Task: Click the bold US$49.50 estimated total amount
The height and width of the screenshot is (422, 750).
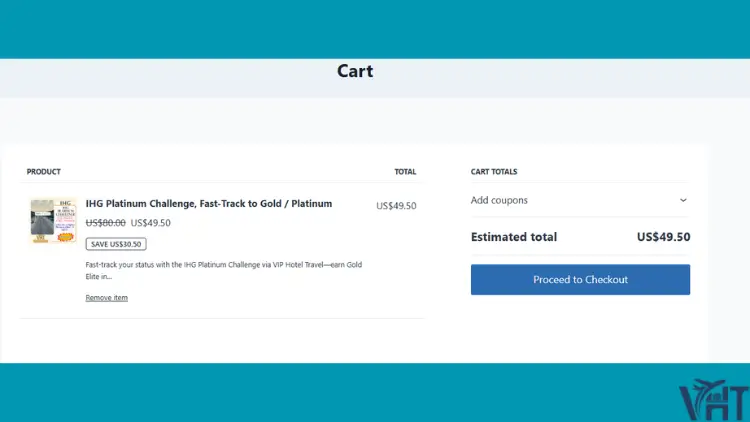Action: coord(663,237)
